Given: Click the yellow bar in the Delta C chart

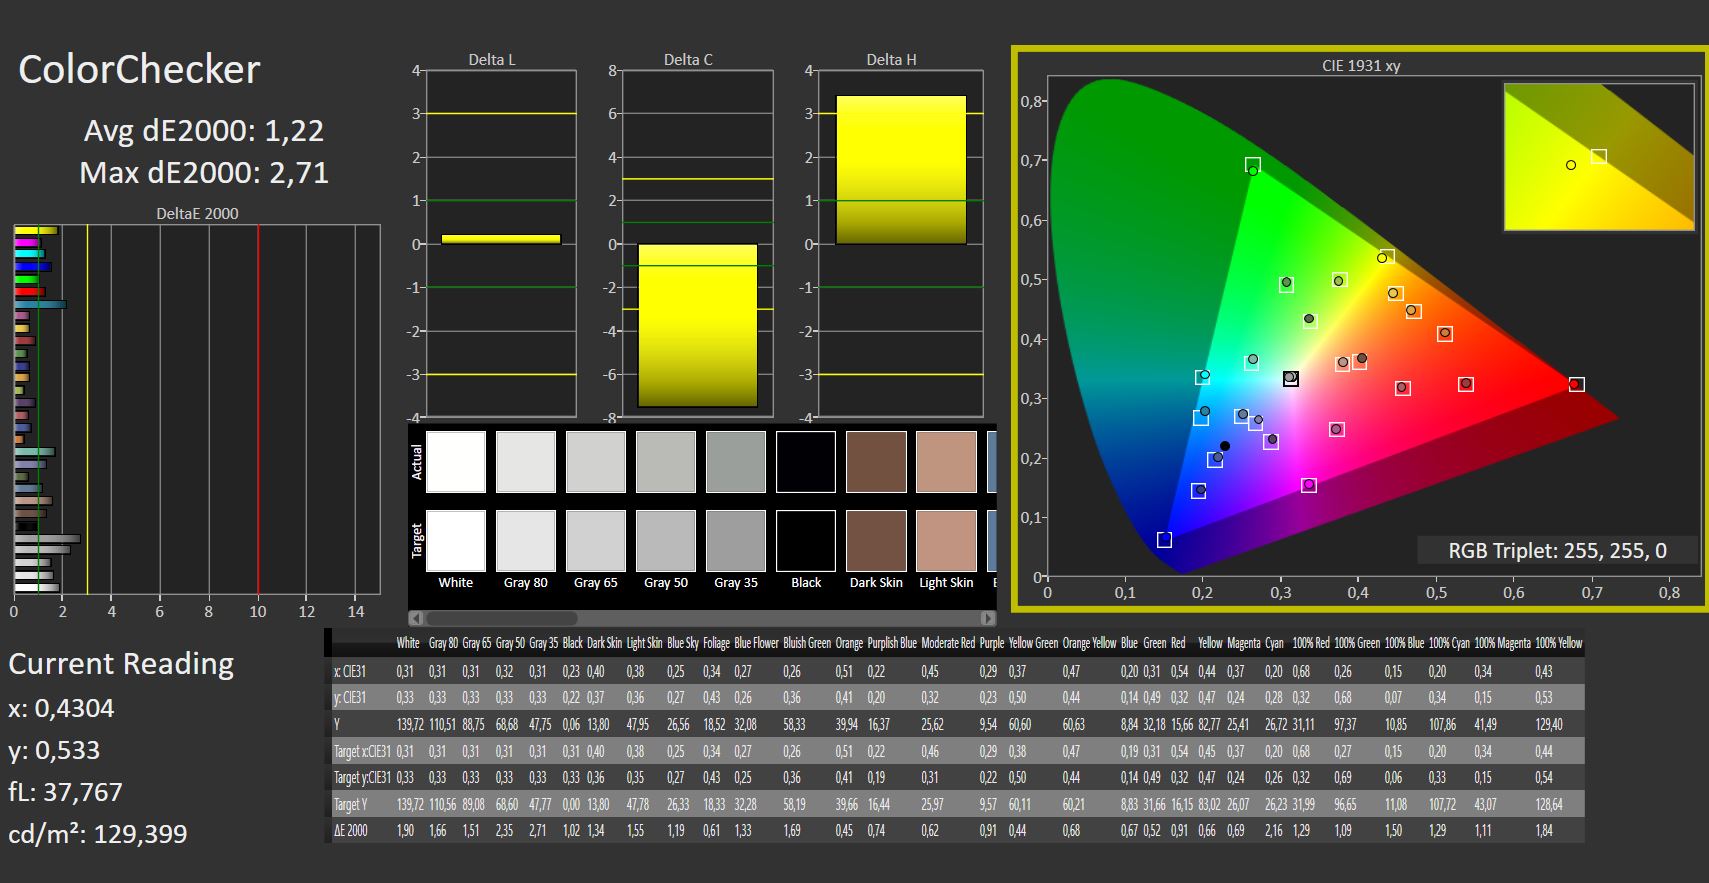Looking at the screenshot, I should (x=698, y=326).
